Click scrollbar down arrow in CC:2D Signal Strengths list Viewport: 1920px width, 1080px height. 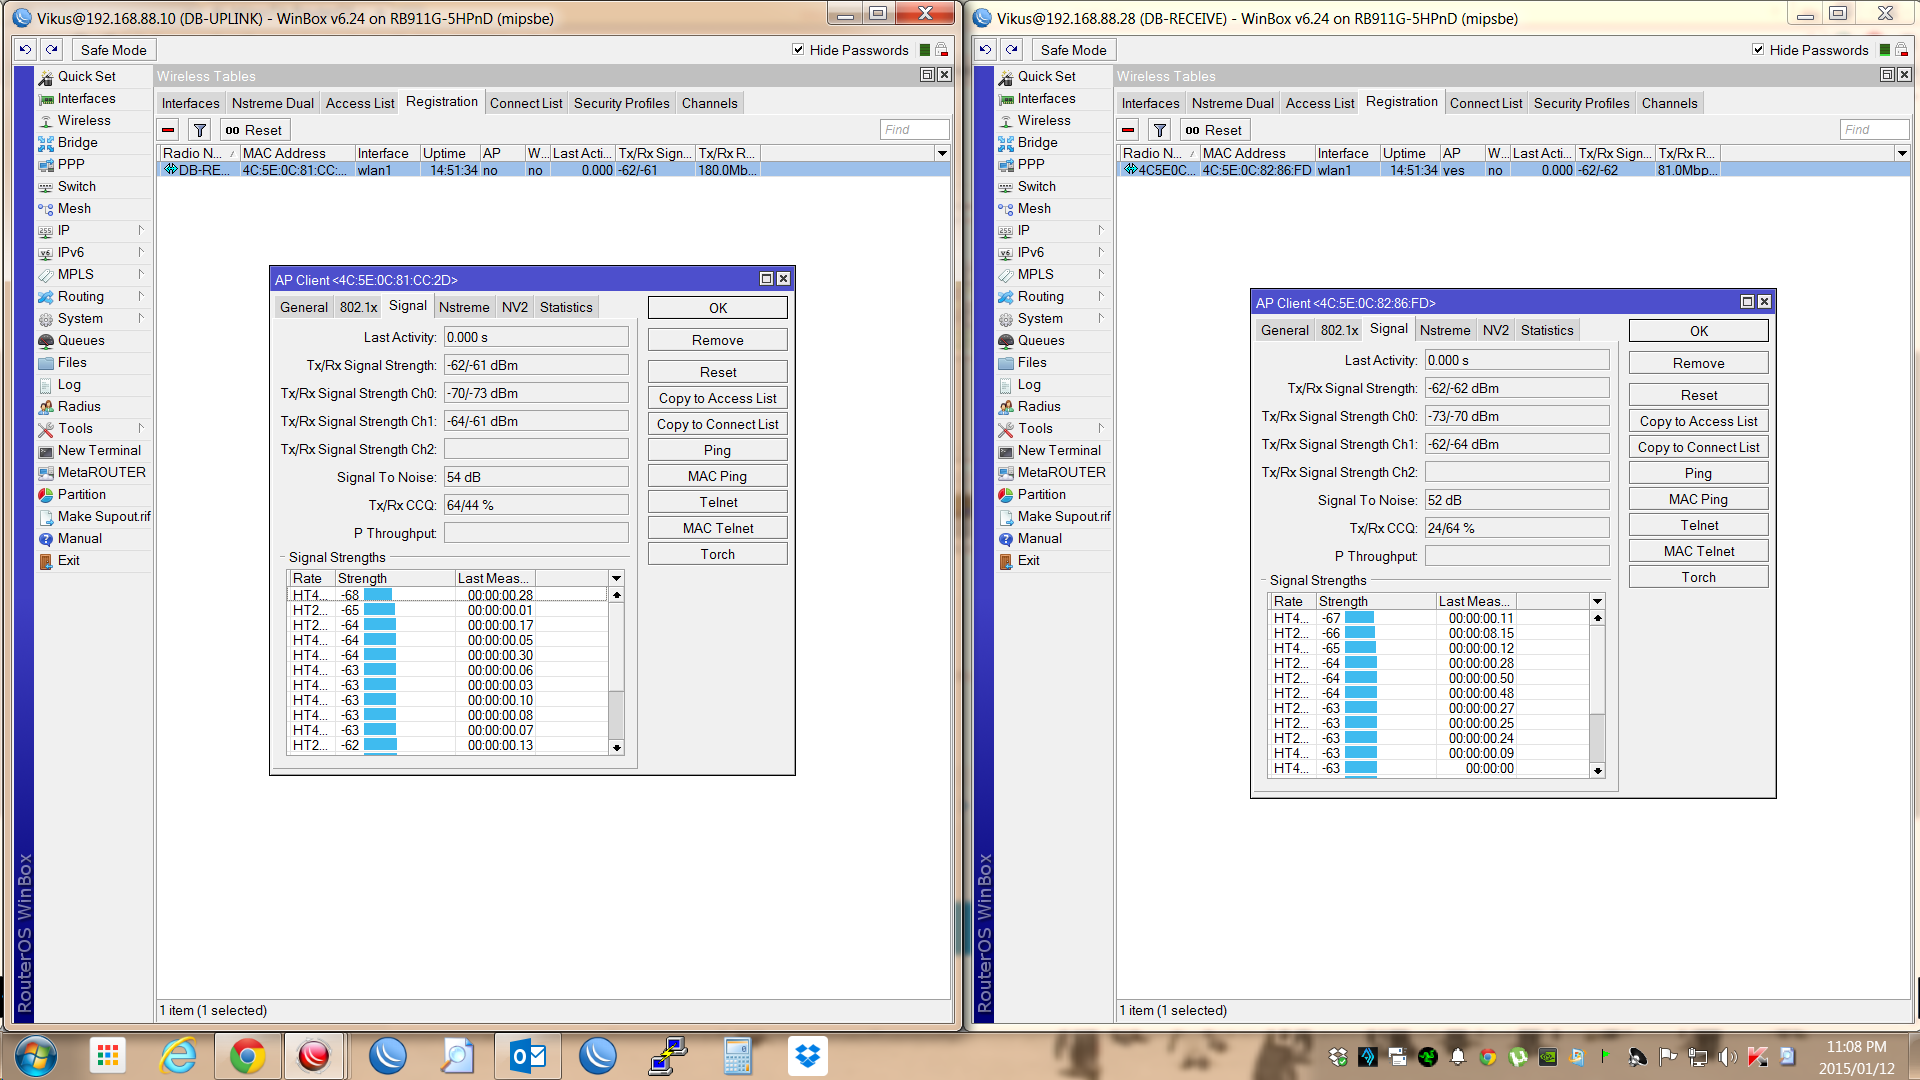tap(617, 747)
